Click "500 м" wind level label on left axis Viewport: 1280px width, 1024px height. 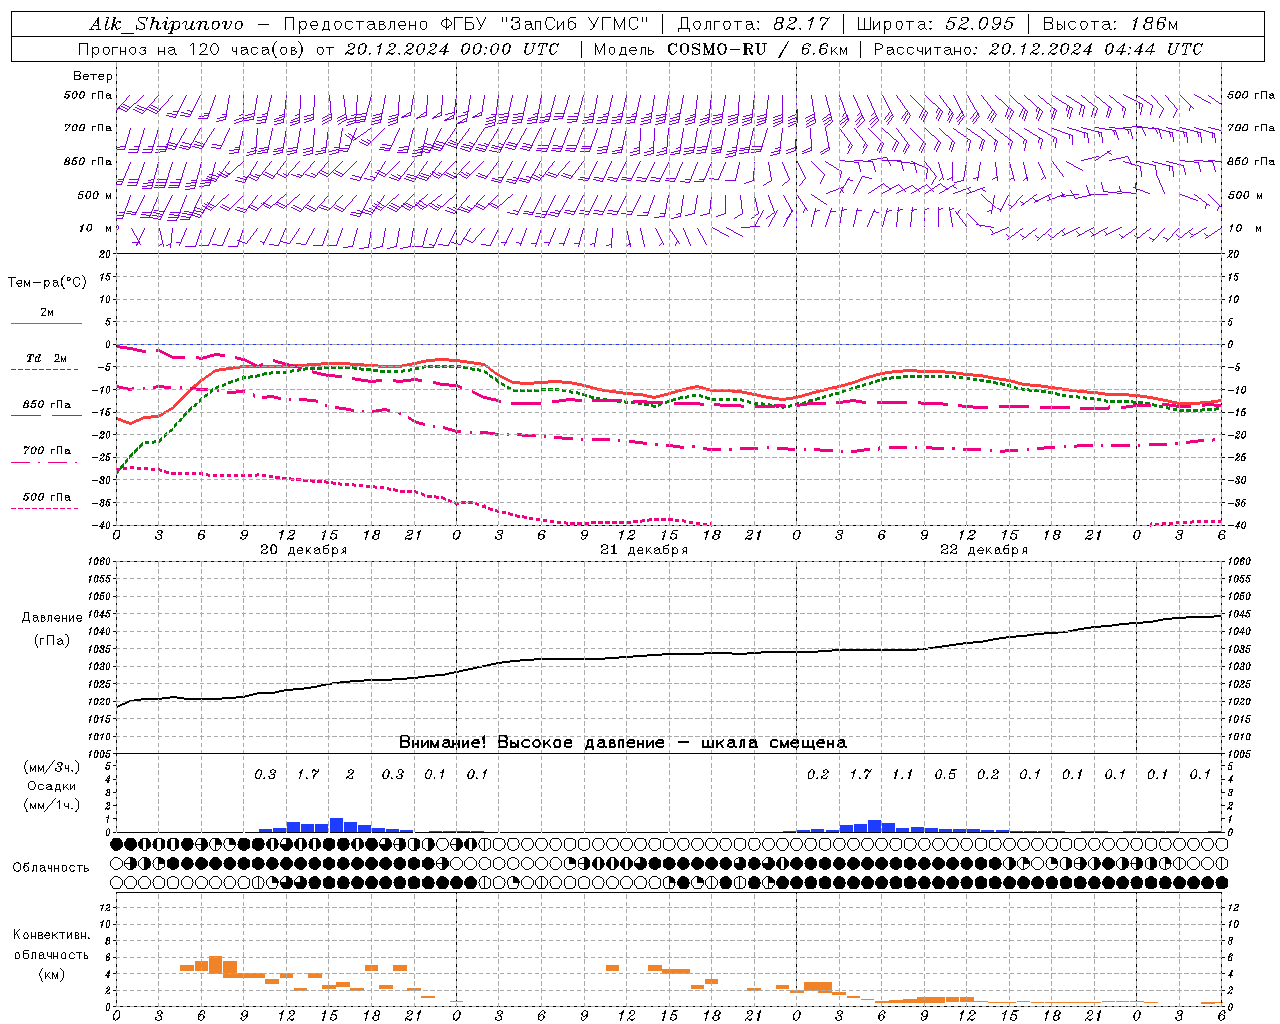[95, 196]
